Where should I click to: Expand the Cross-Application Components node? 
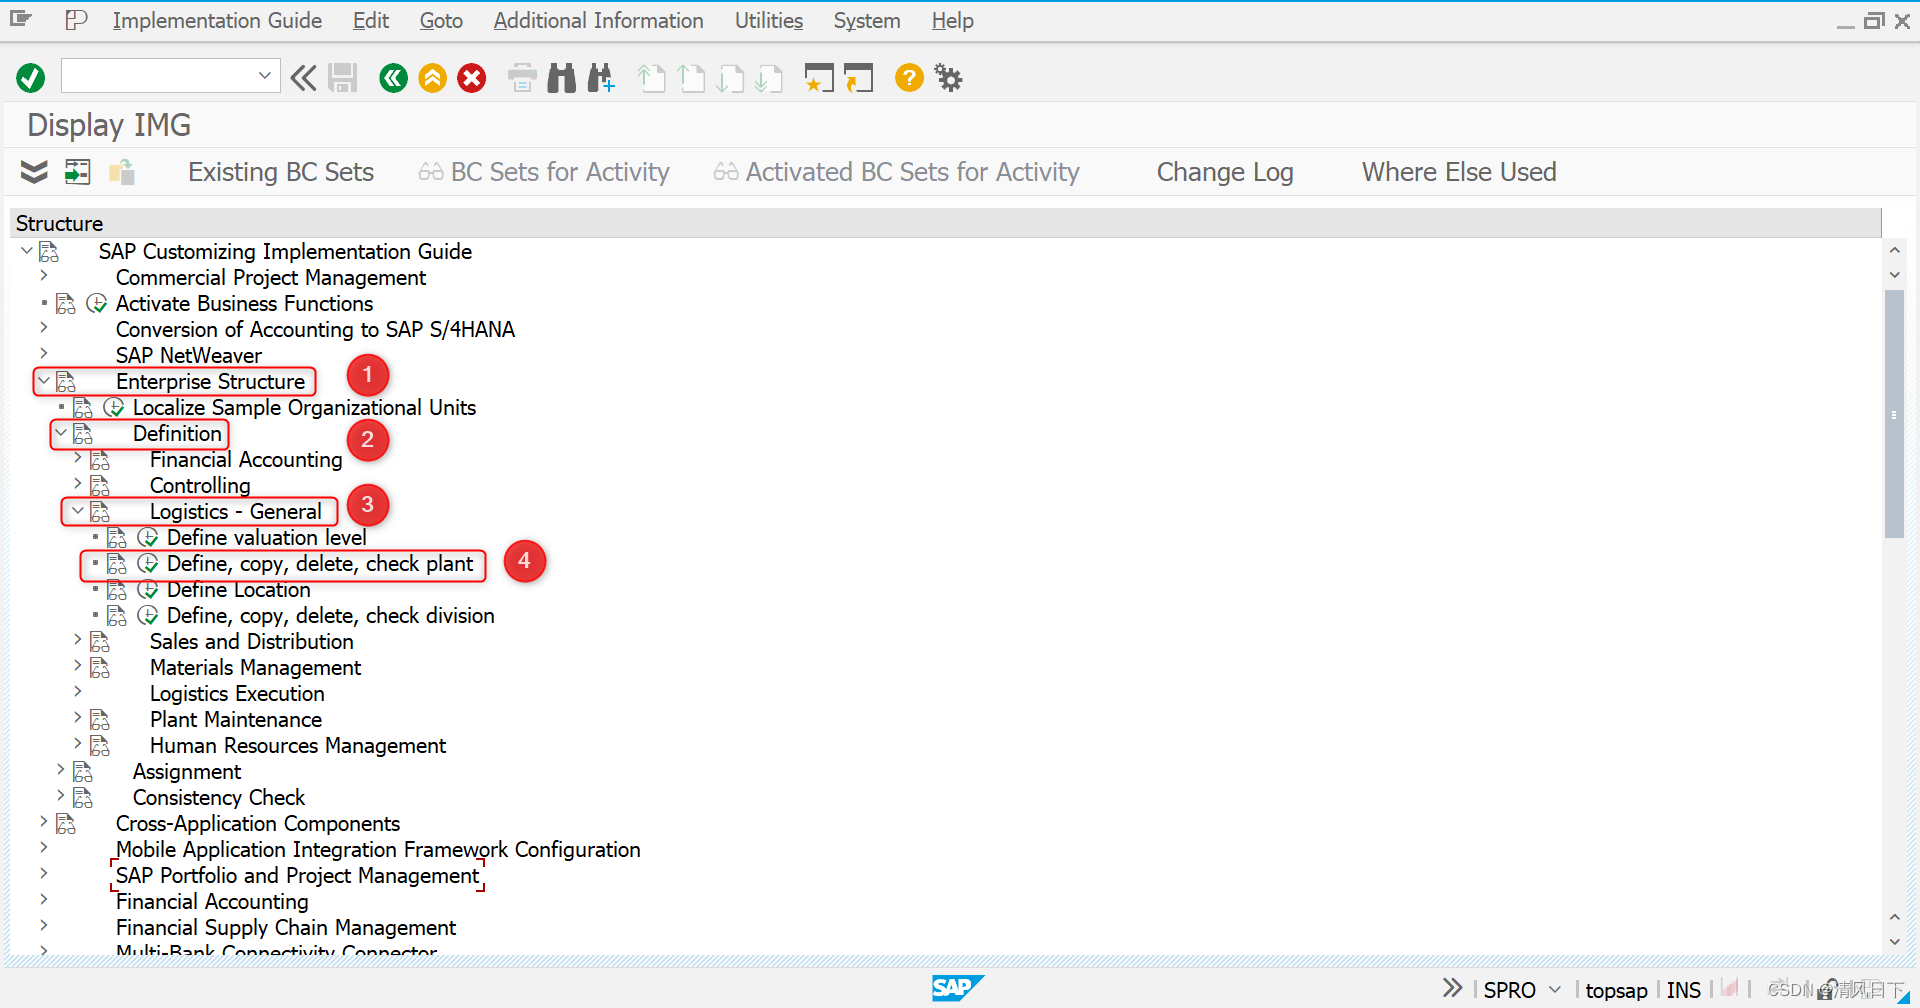tap(44, 822)
